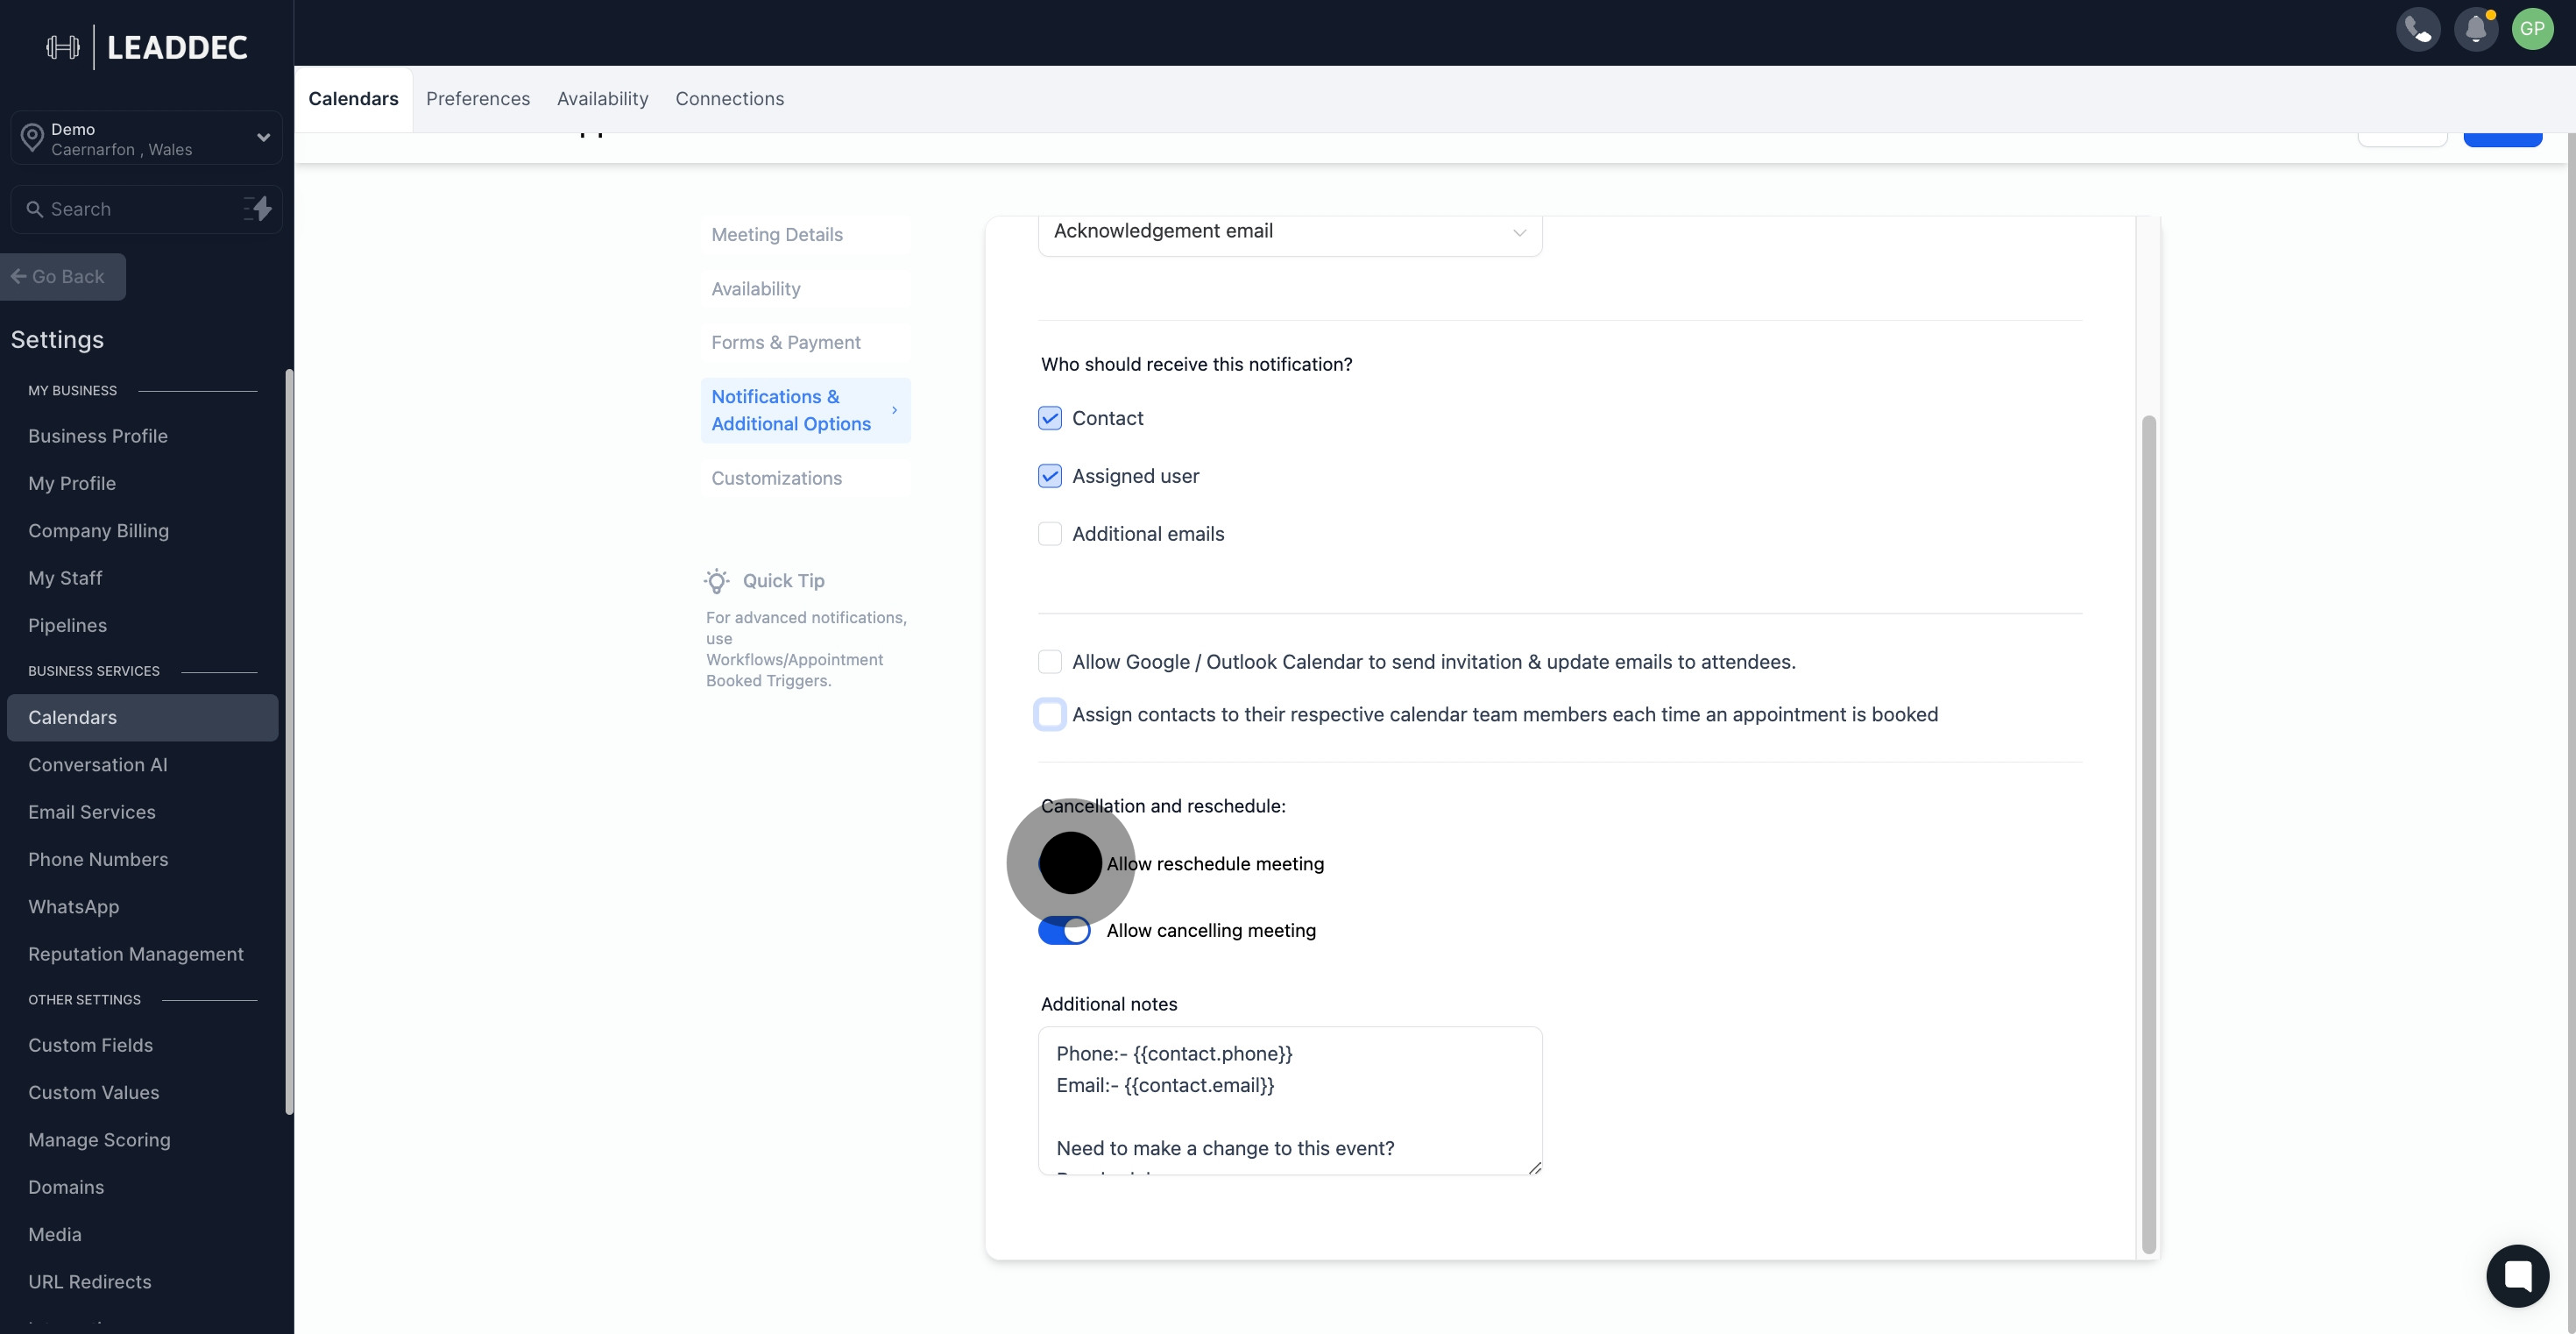This screenshot has width=2576, height=1334.
Task: Open the Availability top tab
Action: [x=602, y=99]
